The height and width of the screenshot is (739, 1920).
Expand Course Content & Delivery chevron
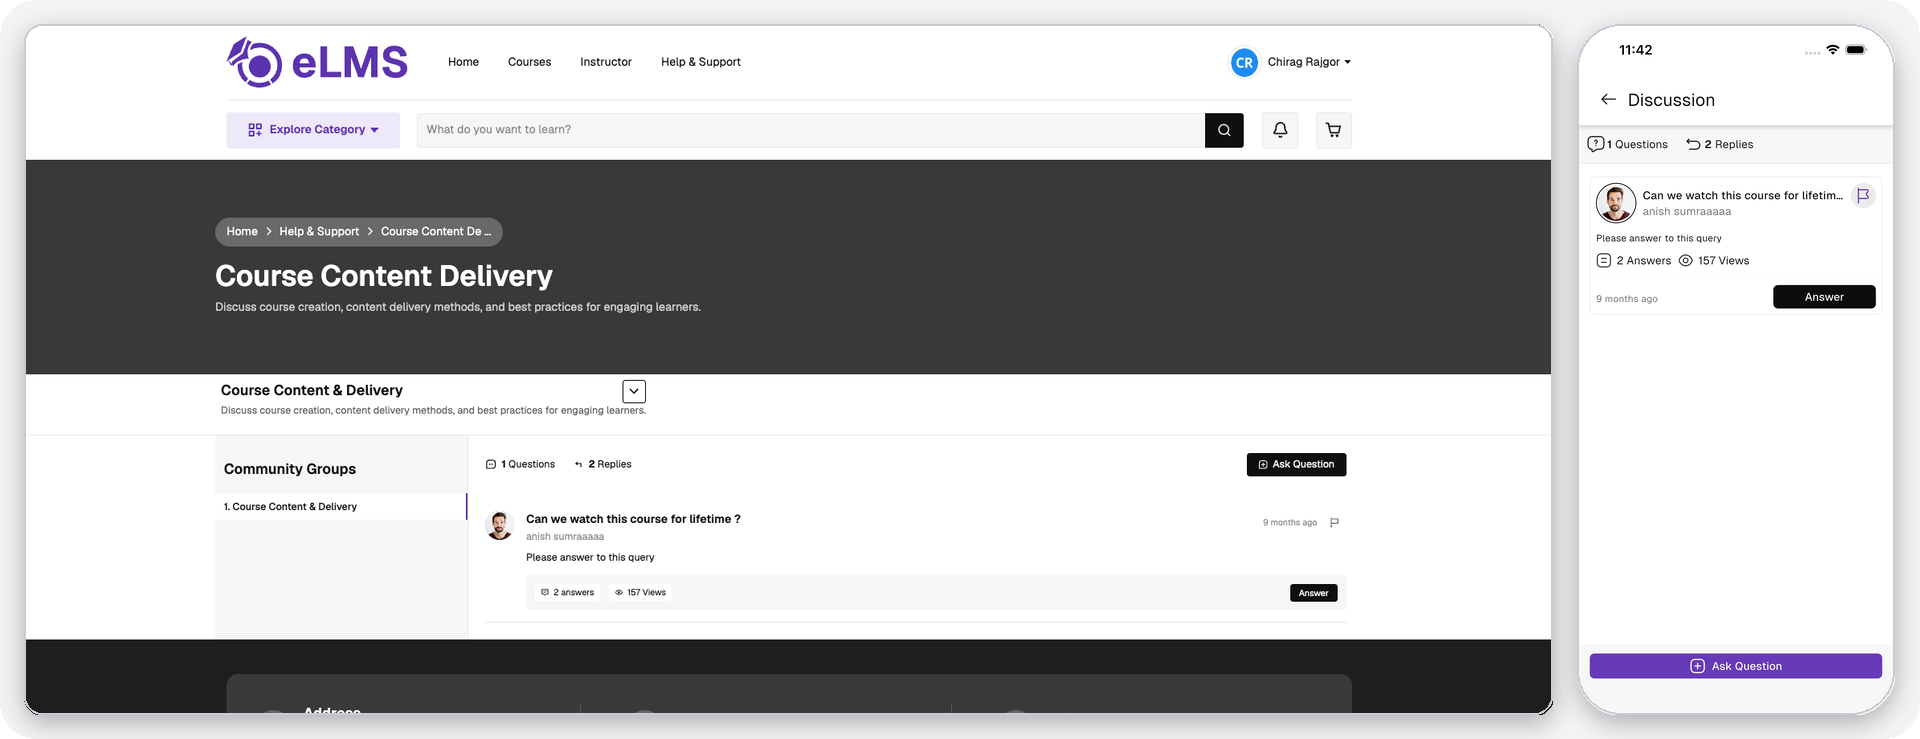pos(634,391)
